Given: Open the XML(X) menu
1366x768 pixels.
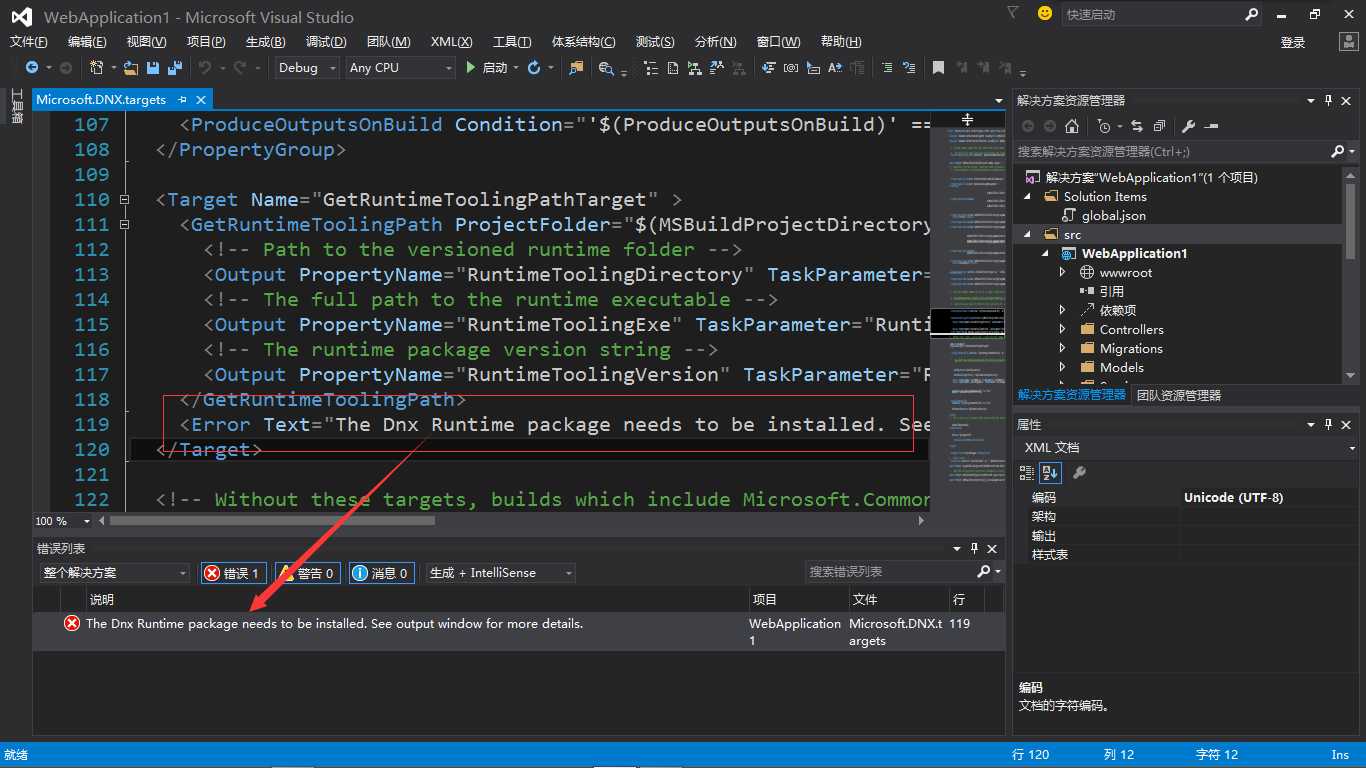Looking at the screenshot, I should click(x=451, y=41).
